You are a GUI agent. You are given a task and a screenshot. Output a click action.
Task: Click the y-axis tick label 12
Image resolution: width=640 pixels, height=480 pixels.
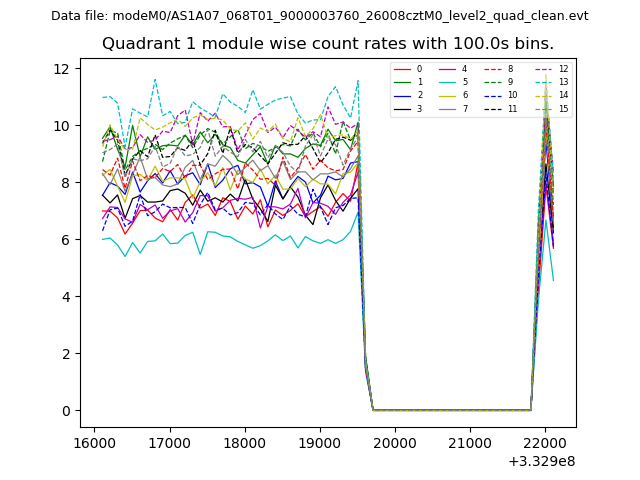point(59,68)
